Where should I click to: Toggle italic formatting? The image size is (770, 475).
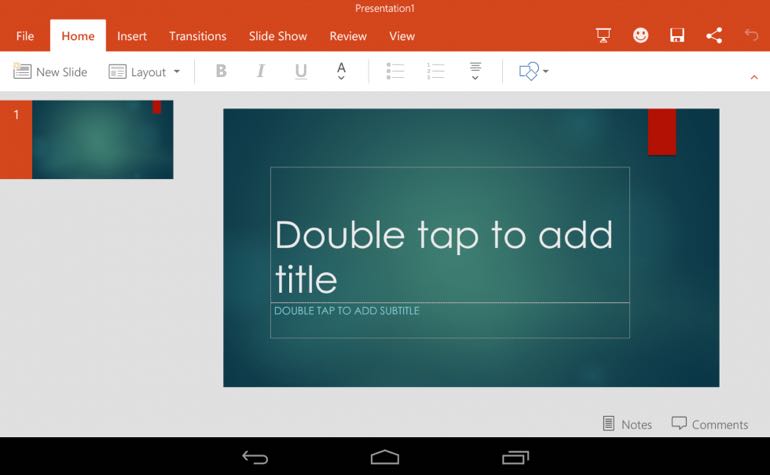click(x=261, y=72)
